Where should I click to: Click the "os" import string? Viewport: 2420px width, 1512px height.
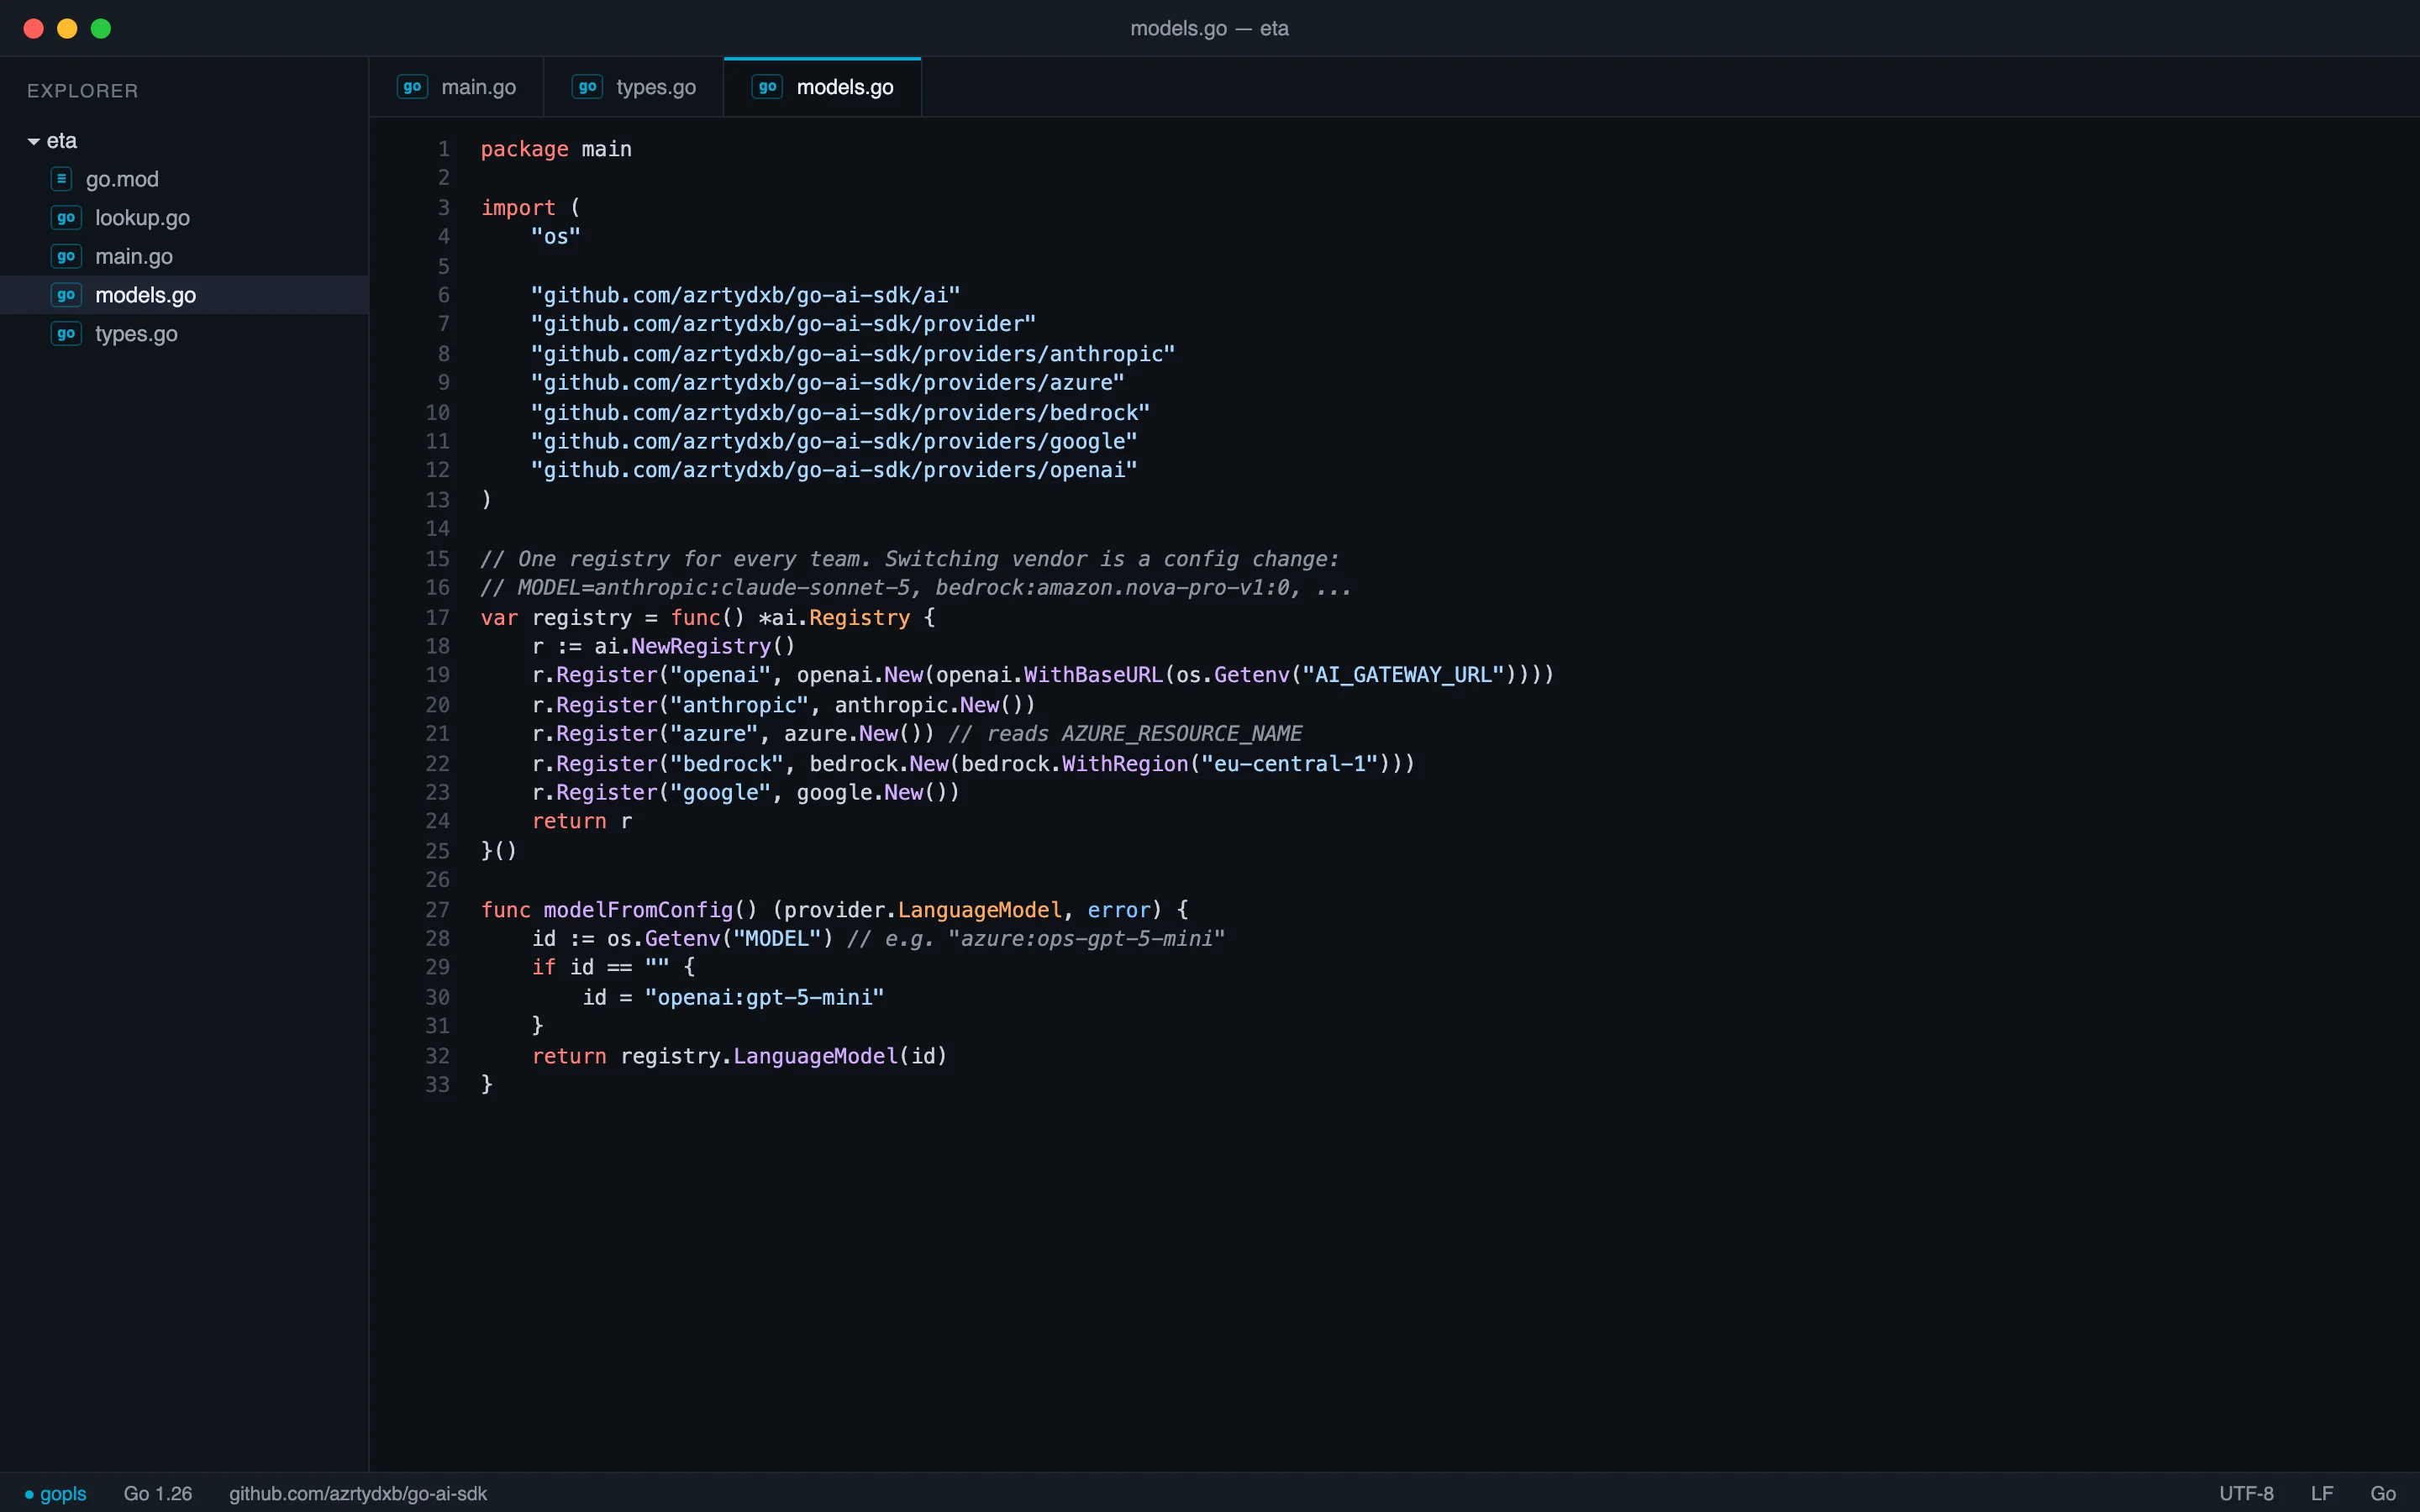coord(556,236)
